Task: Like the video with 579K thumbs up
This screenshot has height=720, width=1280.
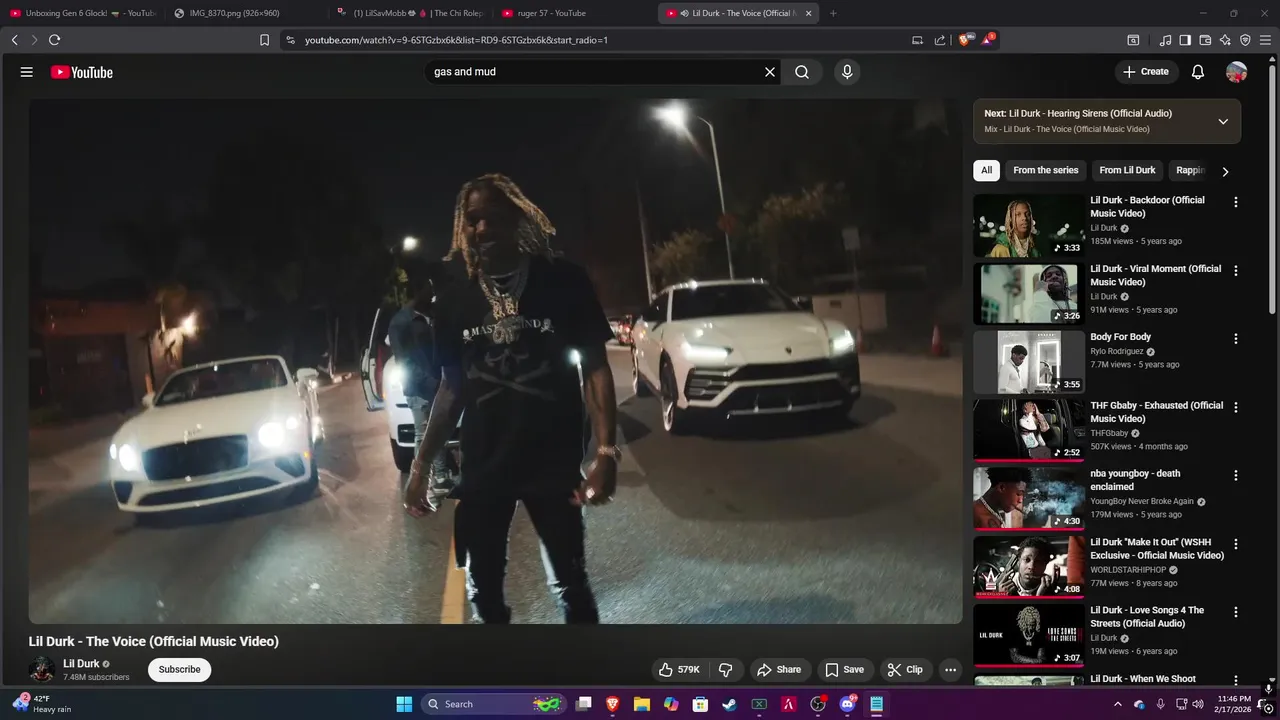Action: click(x=678, y=670)
